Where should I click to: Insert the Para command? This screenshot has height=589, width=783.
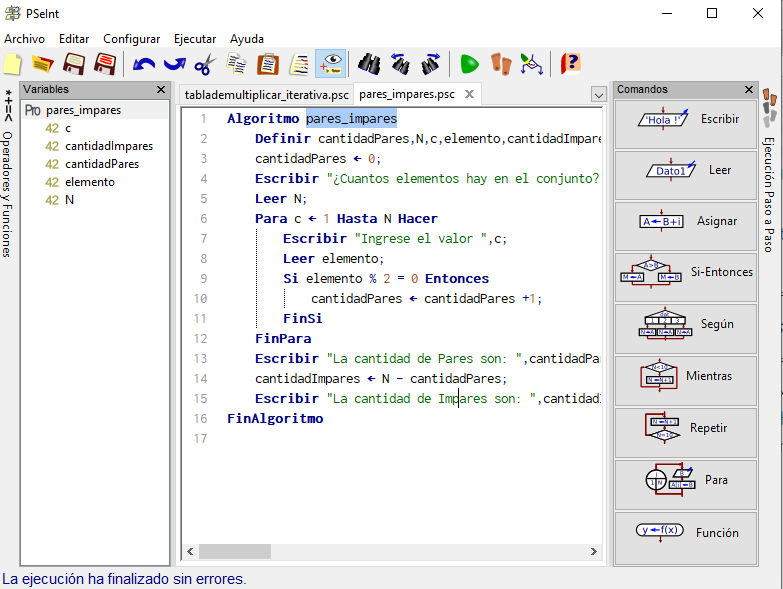pyautogui.click(x=686, y=484)
